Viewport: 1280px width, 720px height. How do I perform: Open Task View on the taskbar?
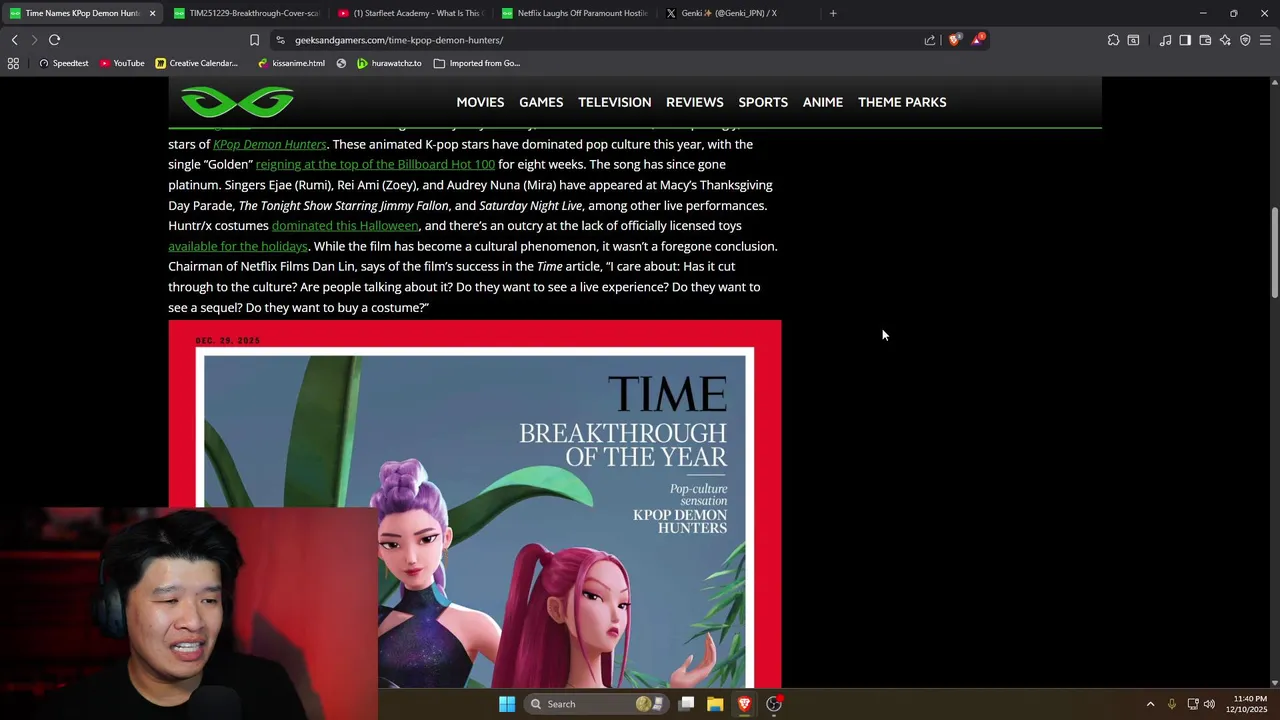click(x=686, y=704)
